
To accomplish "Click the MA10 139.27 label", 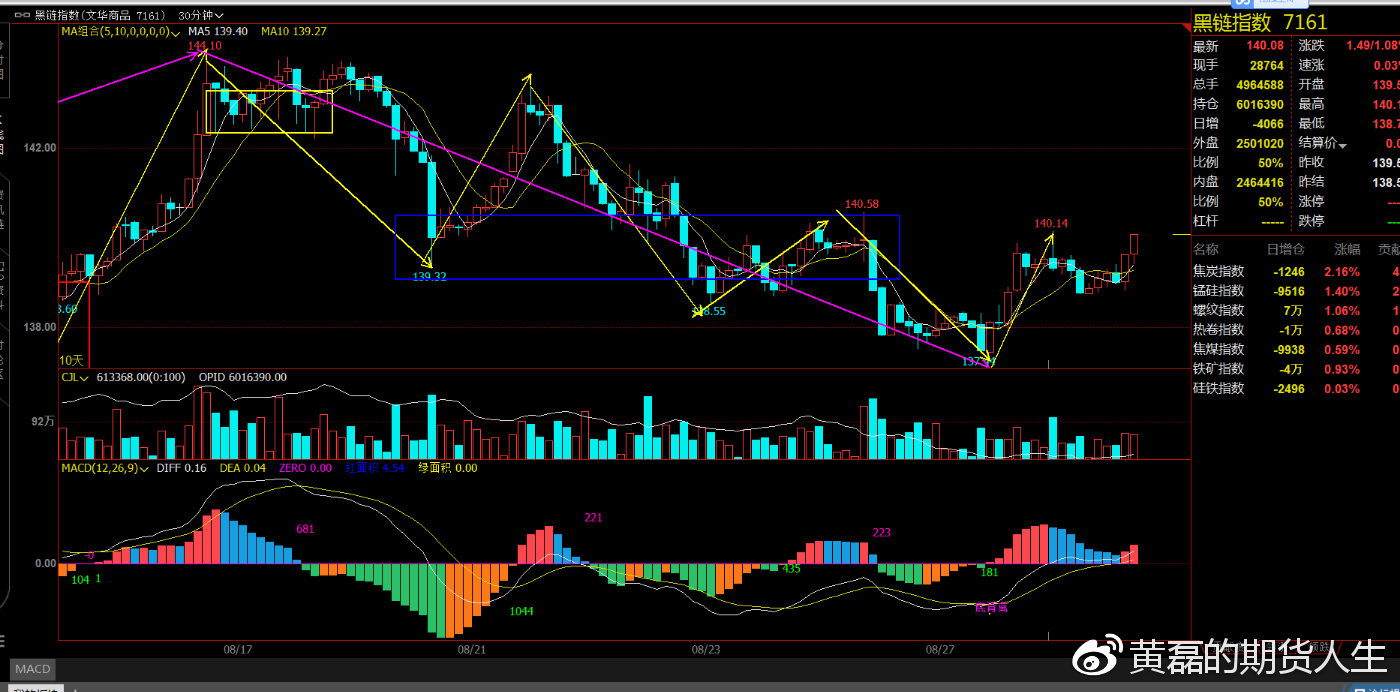I will click(x=294, y=31).
